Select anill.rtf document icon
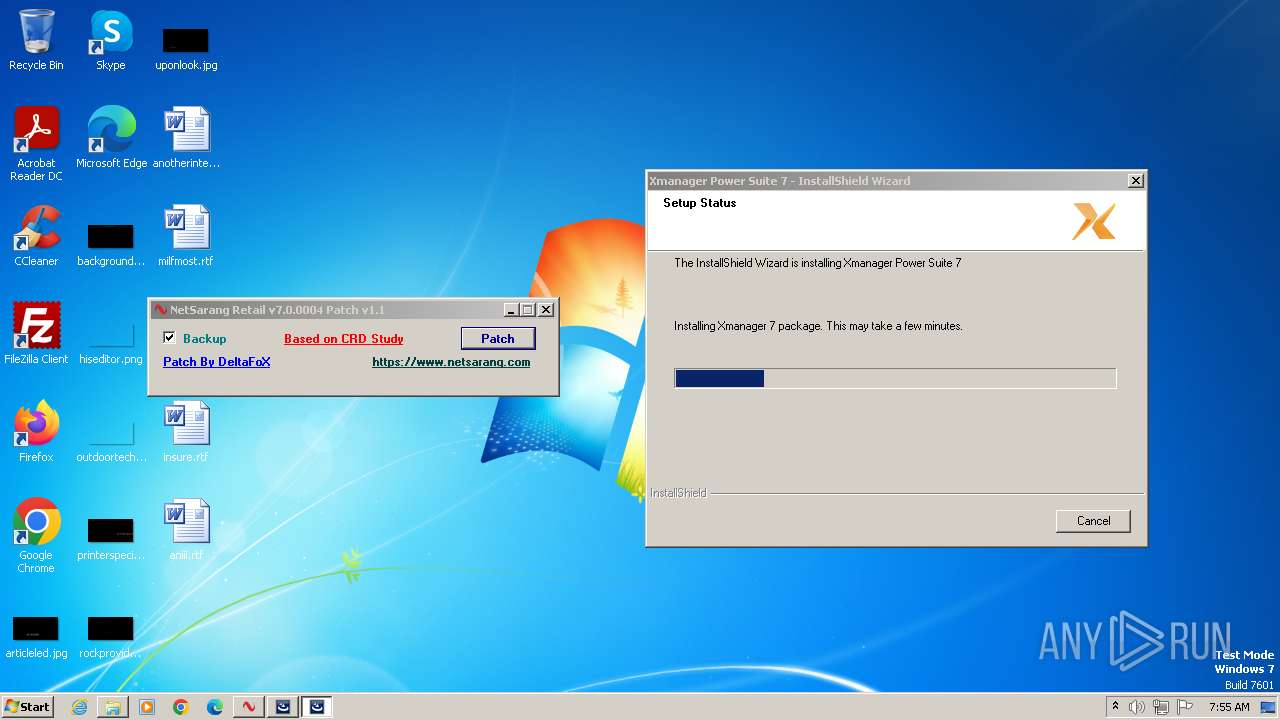 [186, 530]
